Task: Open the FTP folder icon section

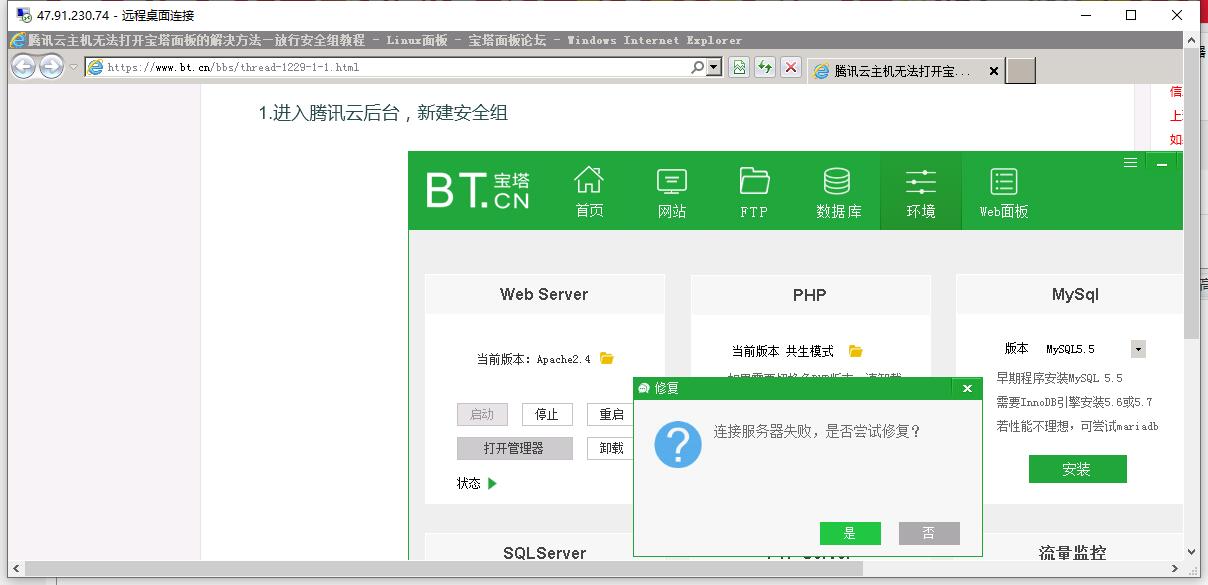Action: pyautogui.click(x=754, y=191)
